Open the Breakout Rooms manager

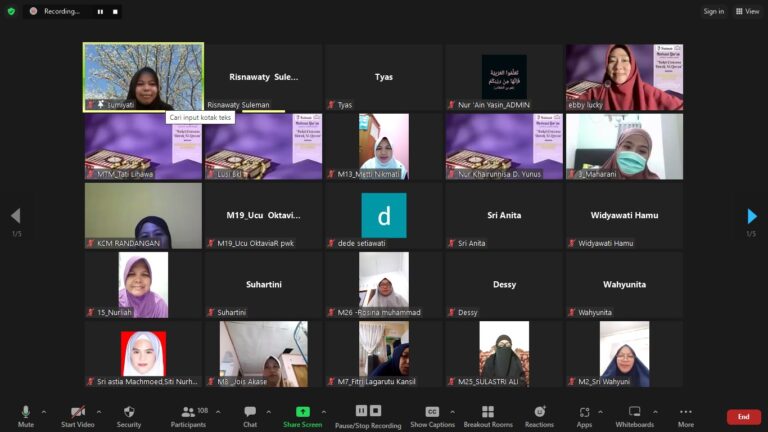click(488, 417)
